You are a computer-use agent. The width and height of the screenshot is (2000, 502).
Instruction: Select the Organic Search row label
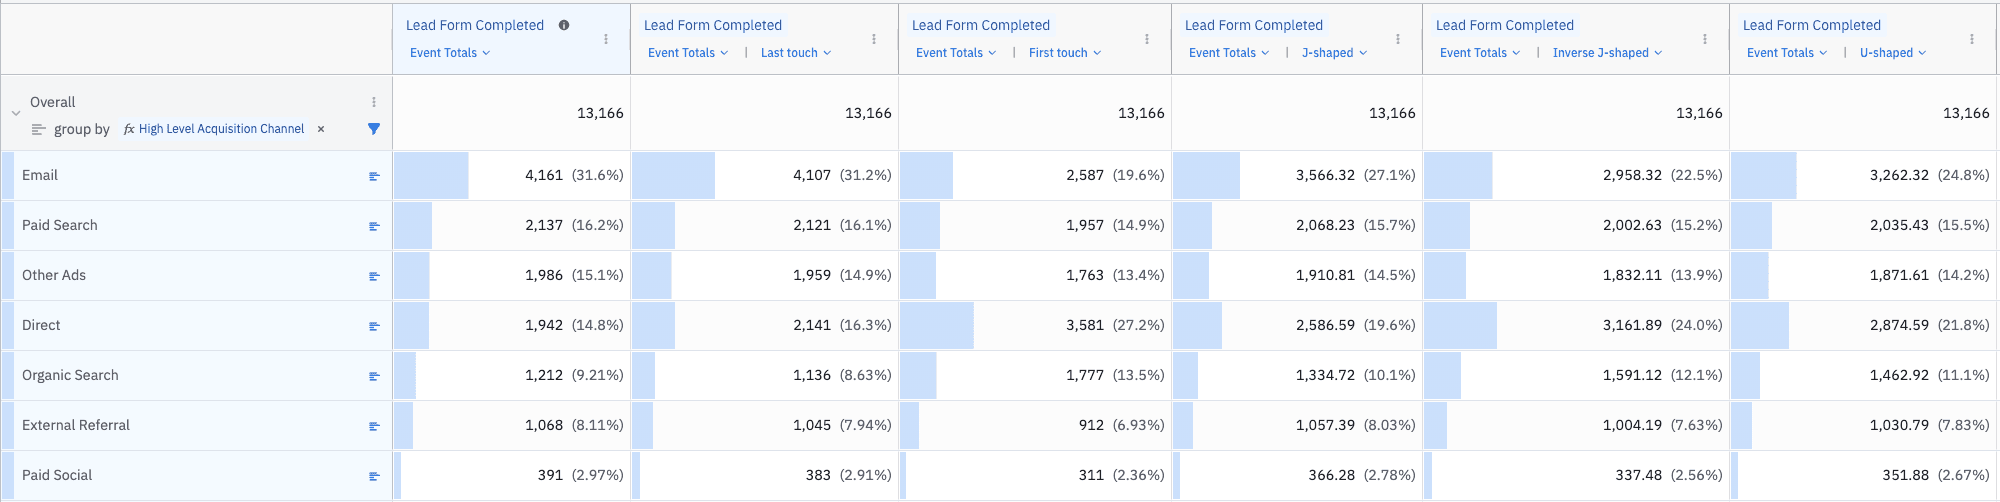tap(70, 375)
